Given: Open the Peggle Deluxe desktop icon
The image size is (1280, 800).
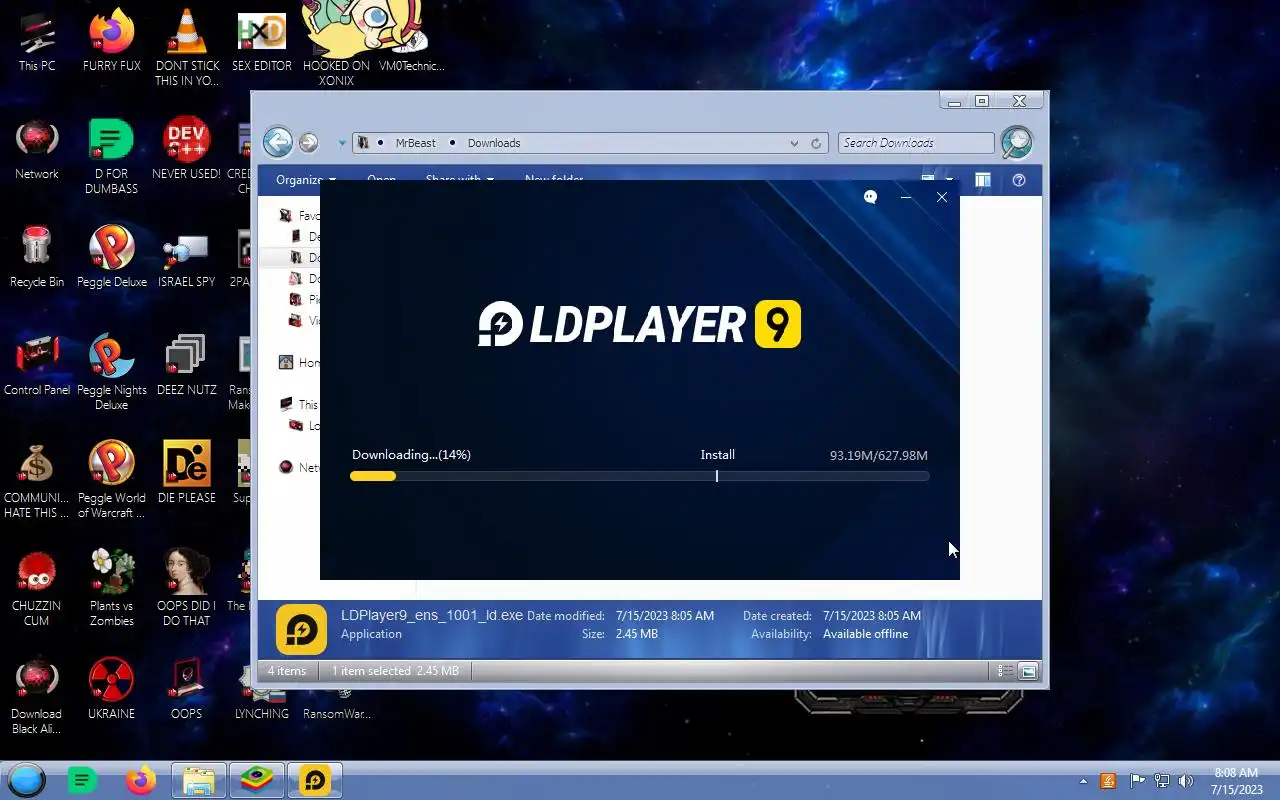Looking at the screenshot, I should coord(112,257).
